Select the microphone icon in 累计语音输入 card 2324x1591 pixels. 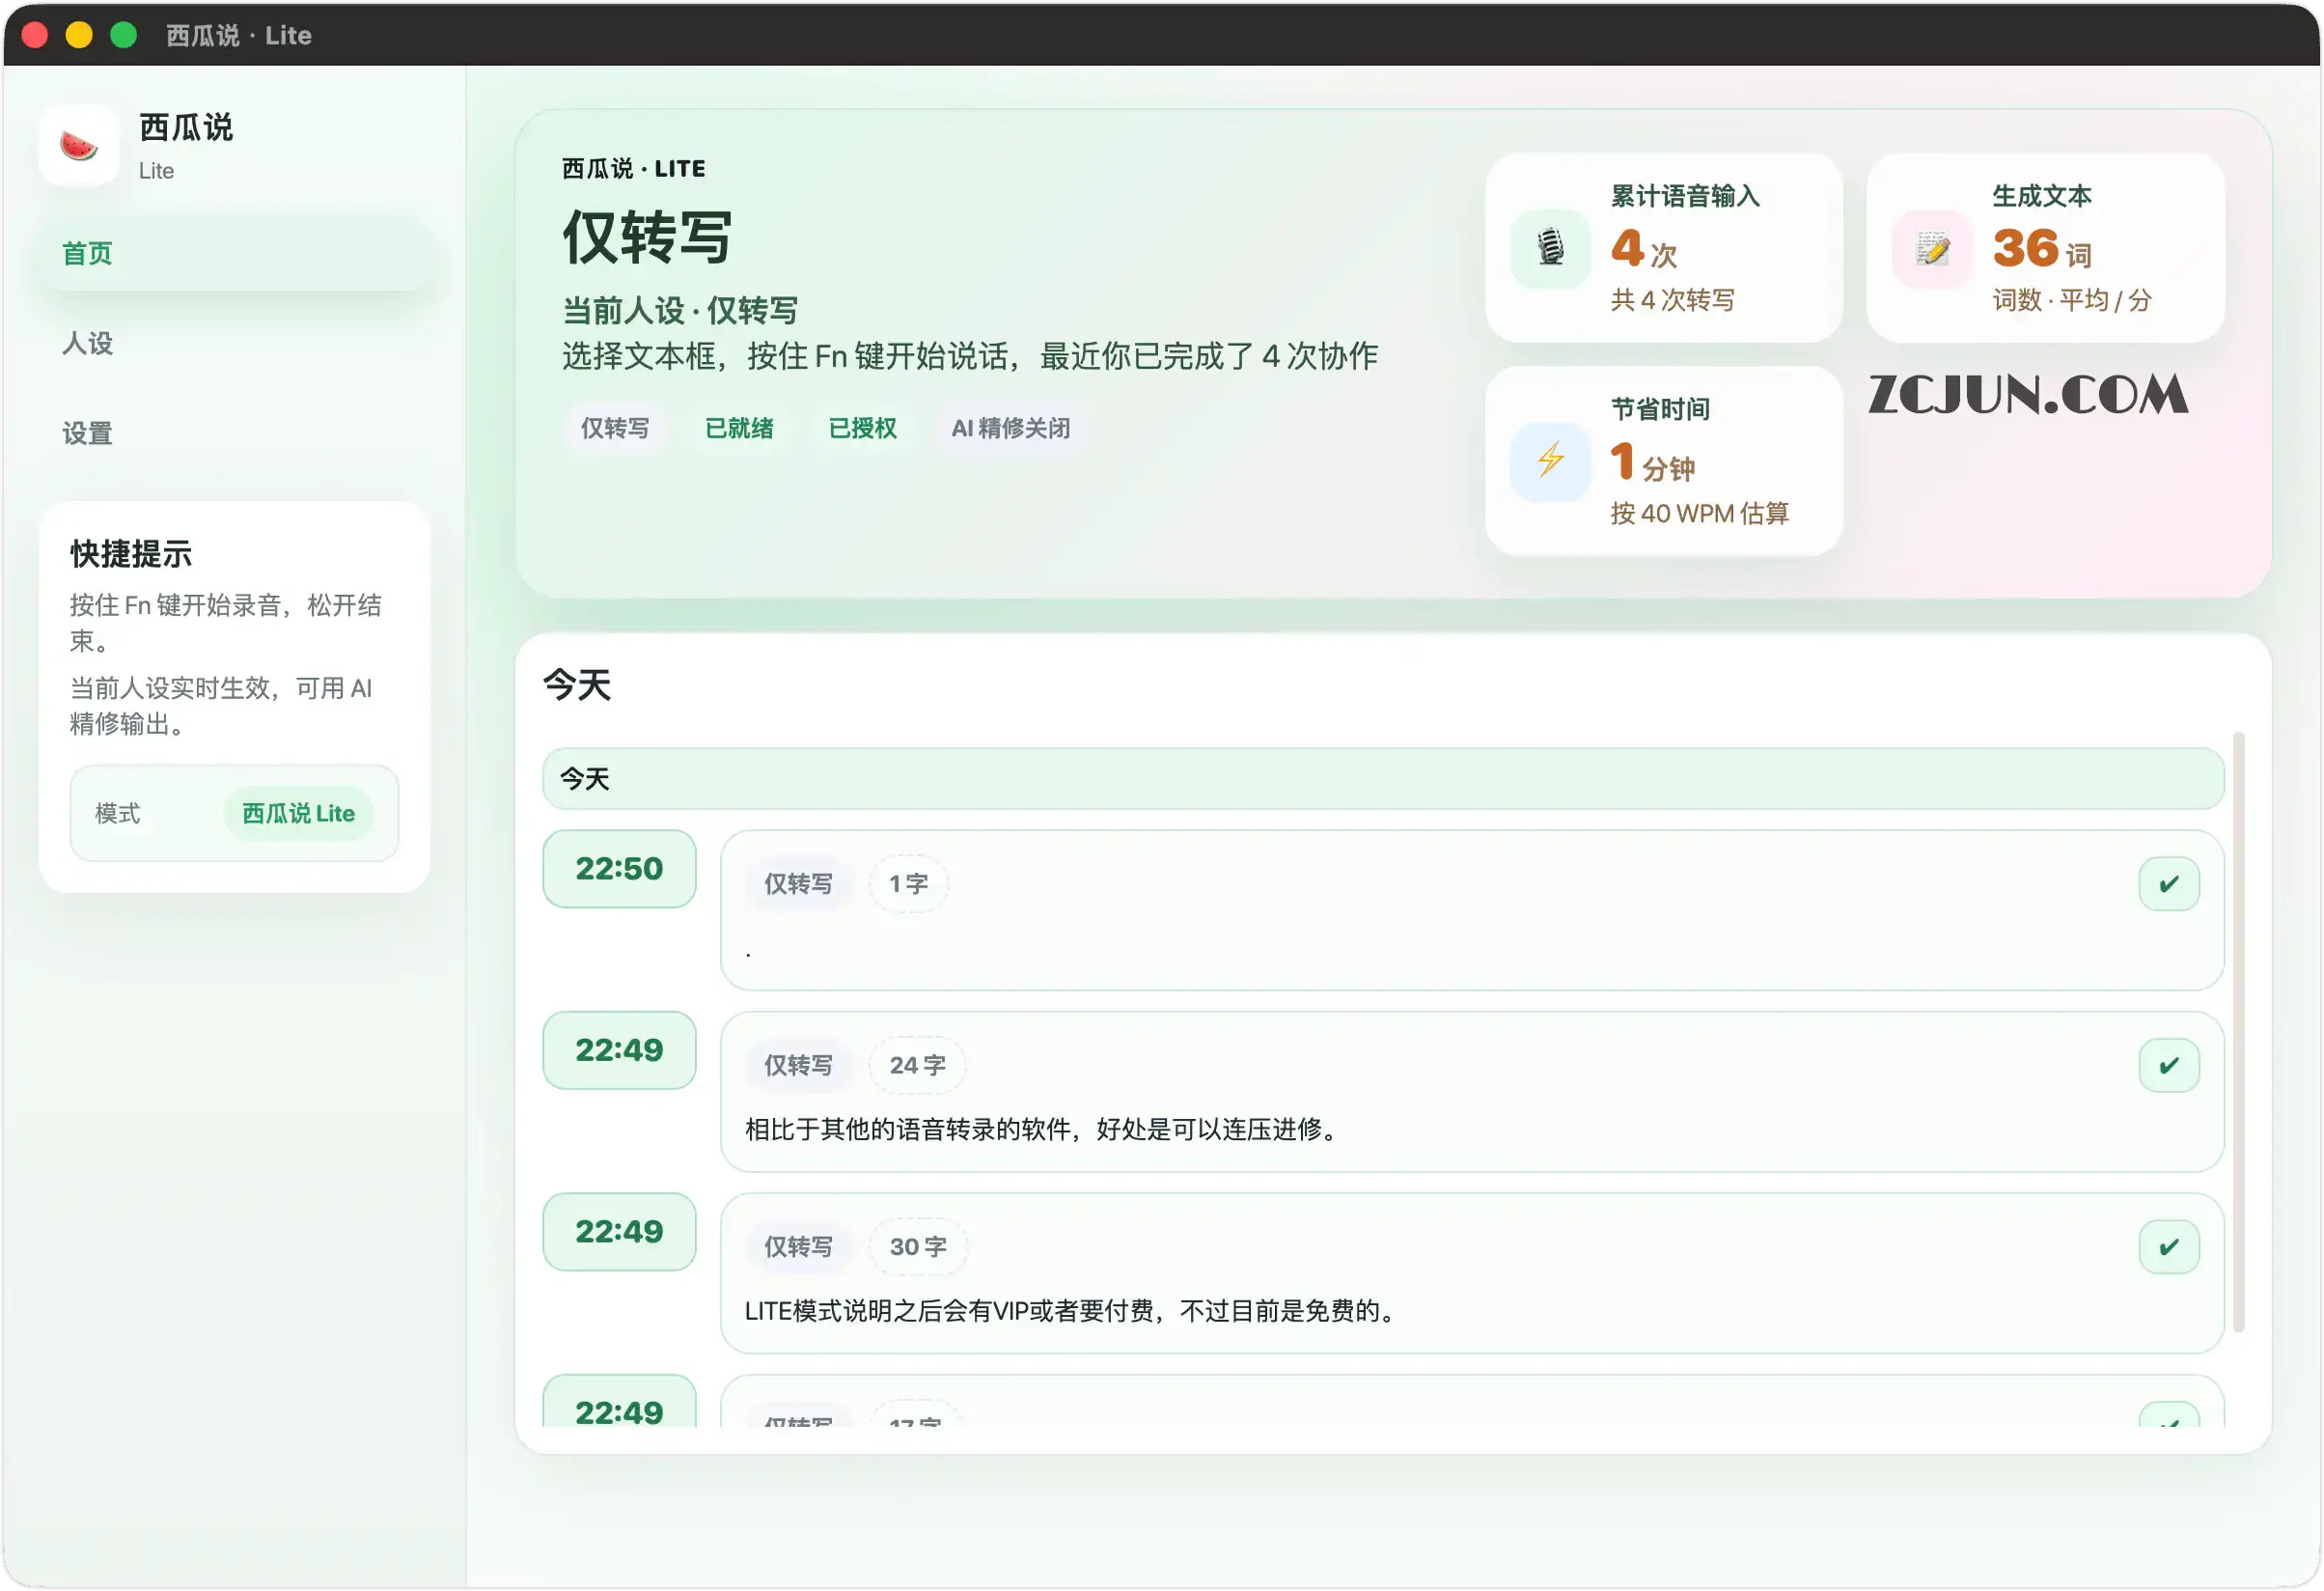tap(1551, 247)
